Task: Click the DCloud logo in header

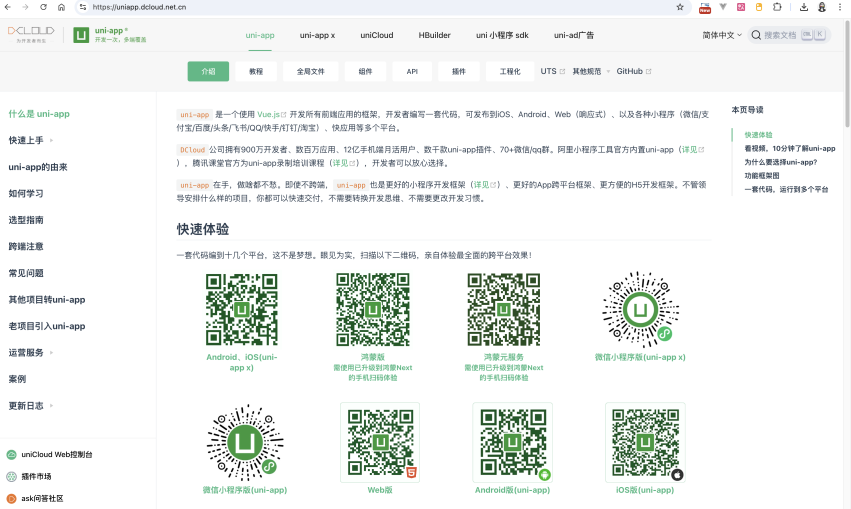Action: (32, 34)
